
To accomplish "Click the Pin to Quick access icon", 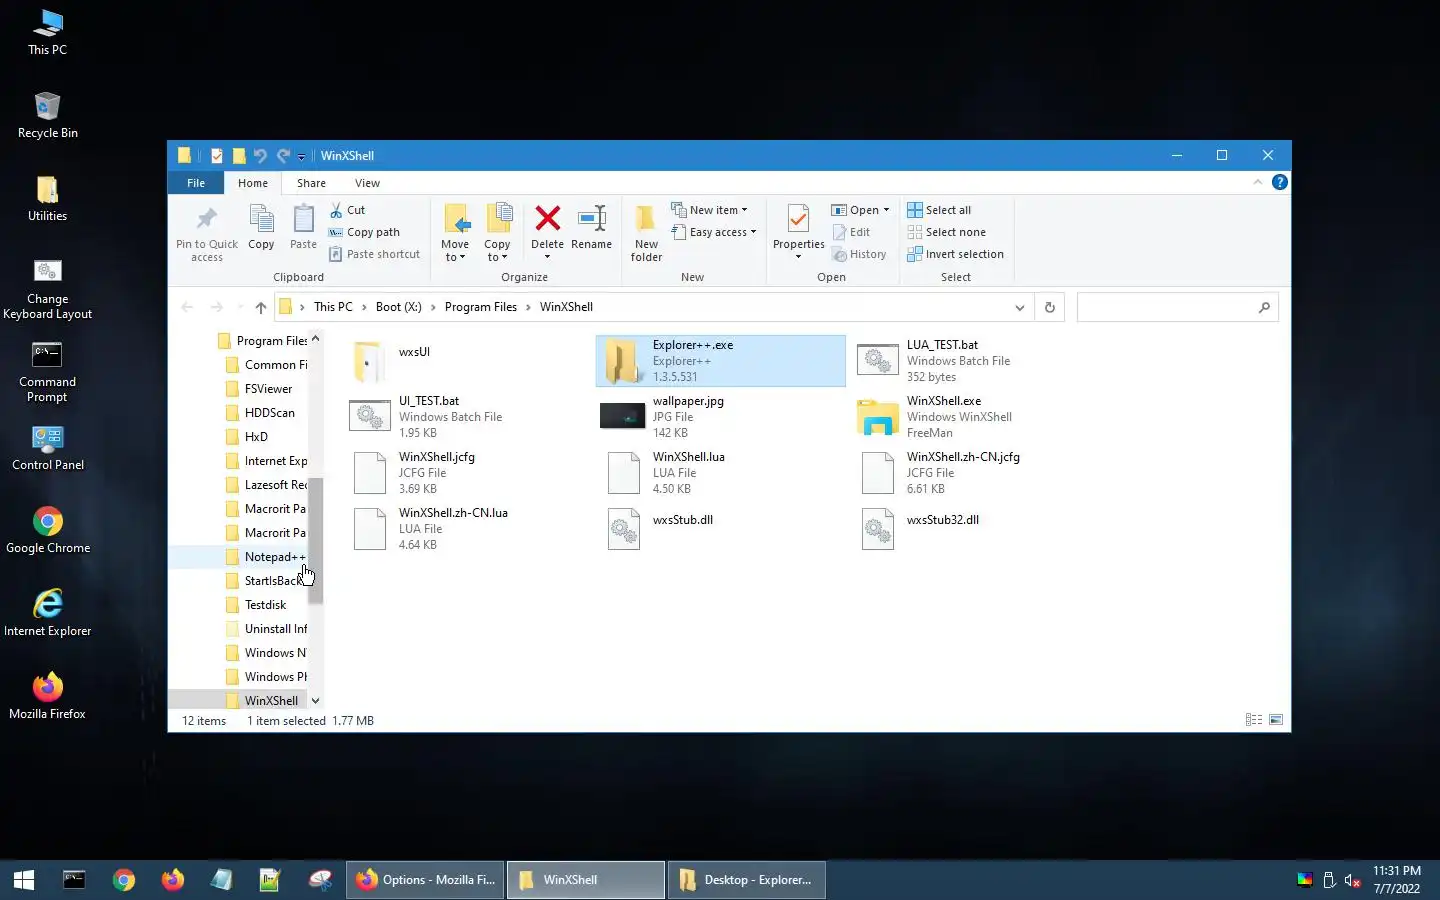I will pos(207,232).
